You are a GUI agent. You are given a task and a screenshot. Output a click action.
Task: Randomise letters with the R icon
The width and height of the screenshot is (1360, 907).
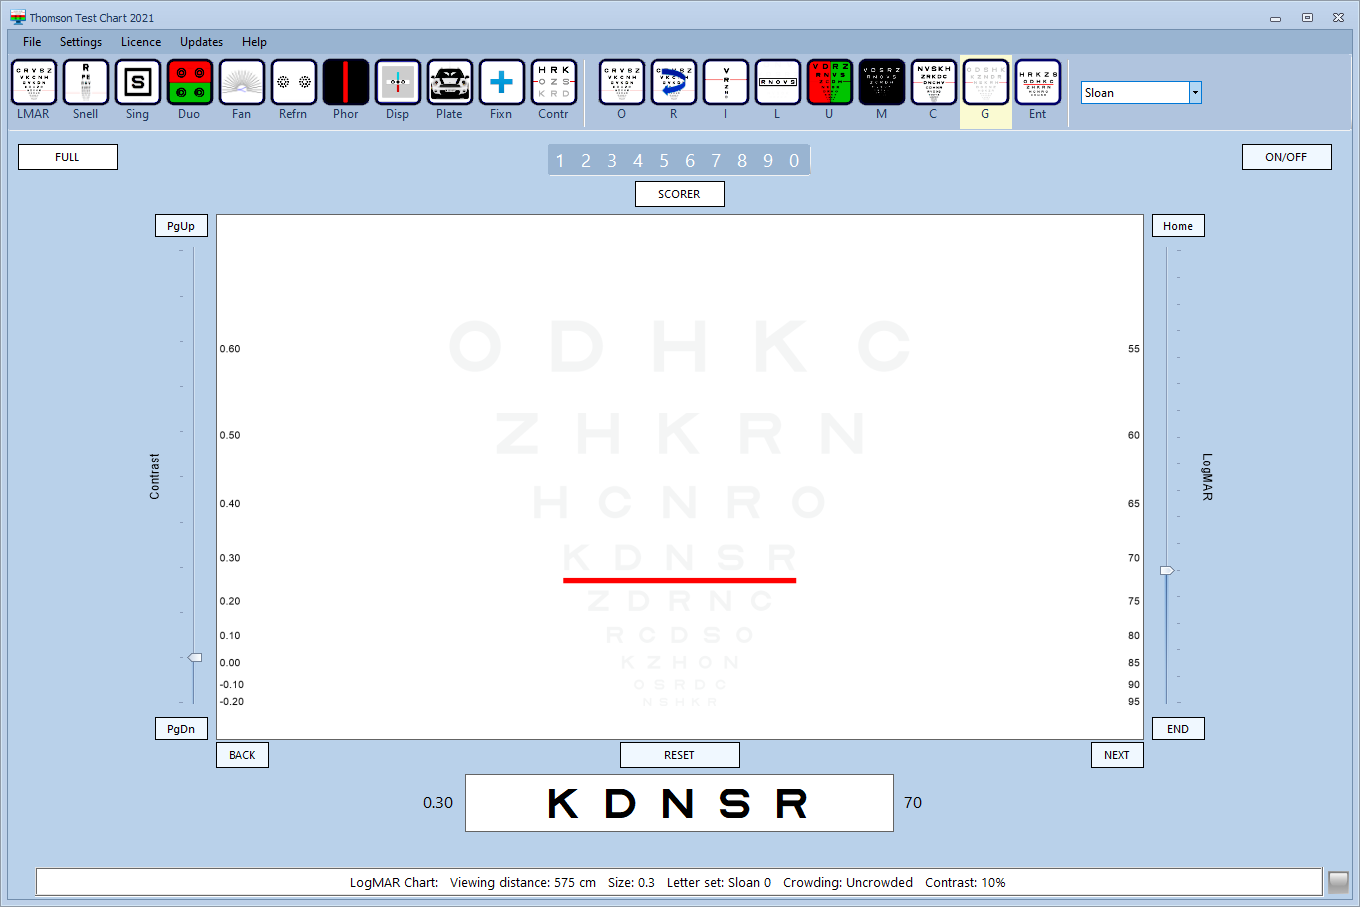click(673, 83)
